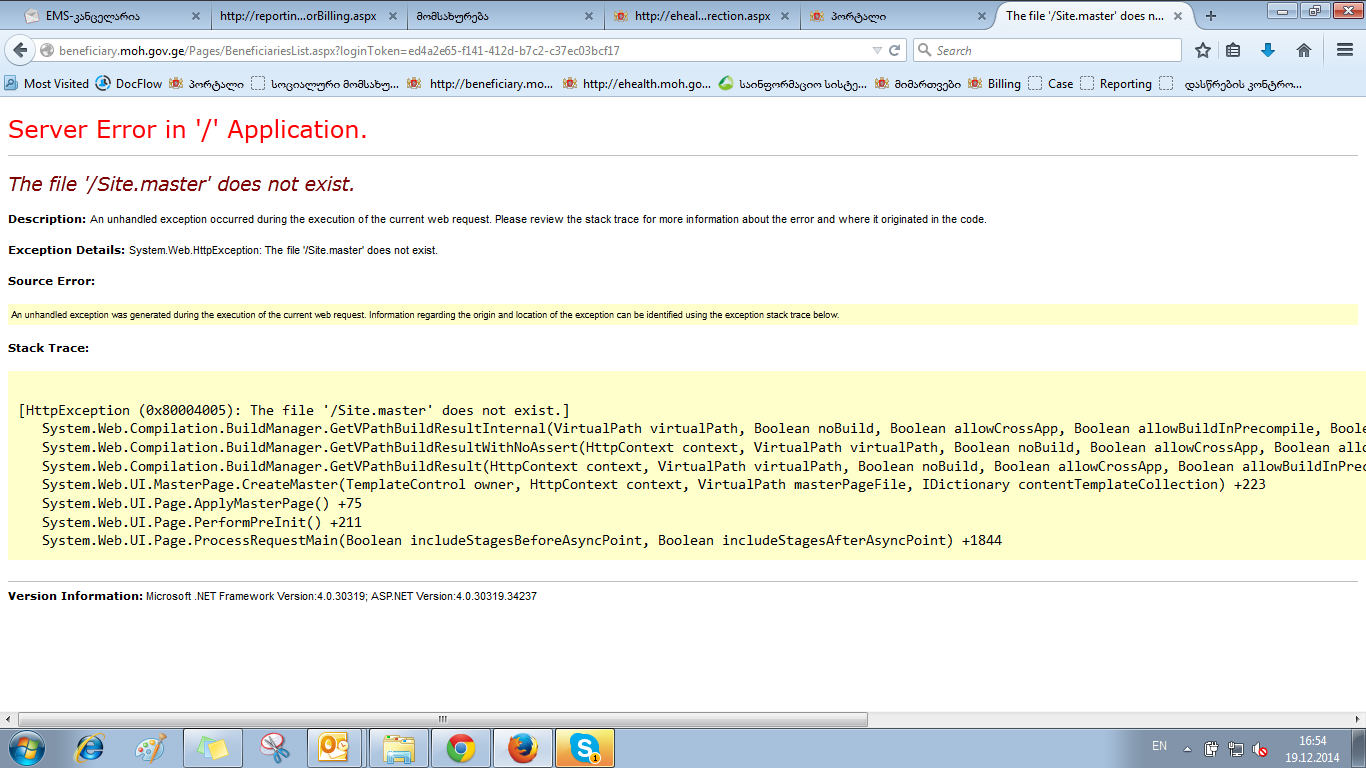The height and width of the screenshot is (768, 1366).
Task: Open the Downloads arrow icon
Action: 1268,51
